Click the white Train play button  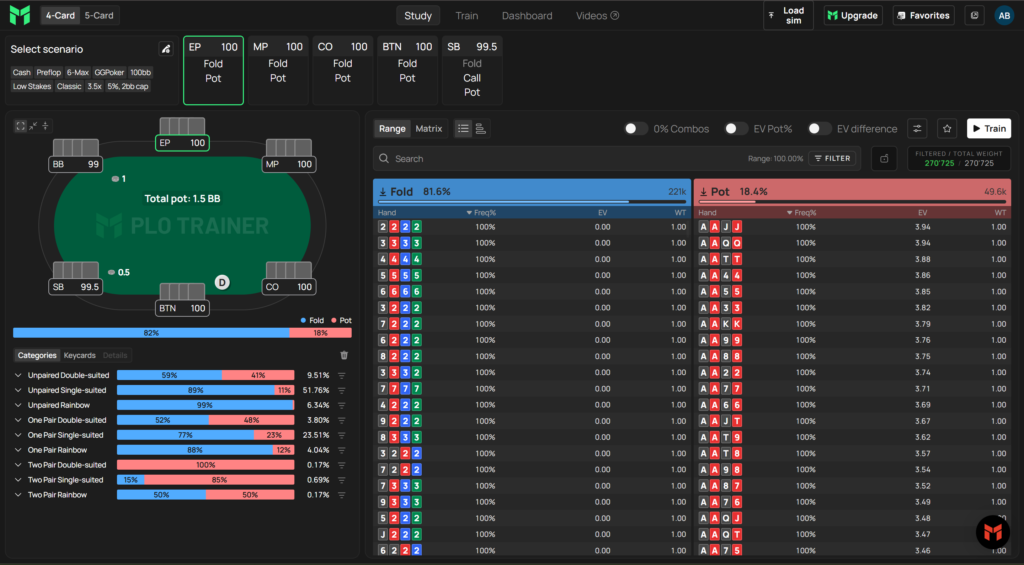pos(989,129)
